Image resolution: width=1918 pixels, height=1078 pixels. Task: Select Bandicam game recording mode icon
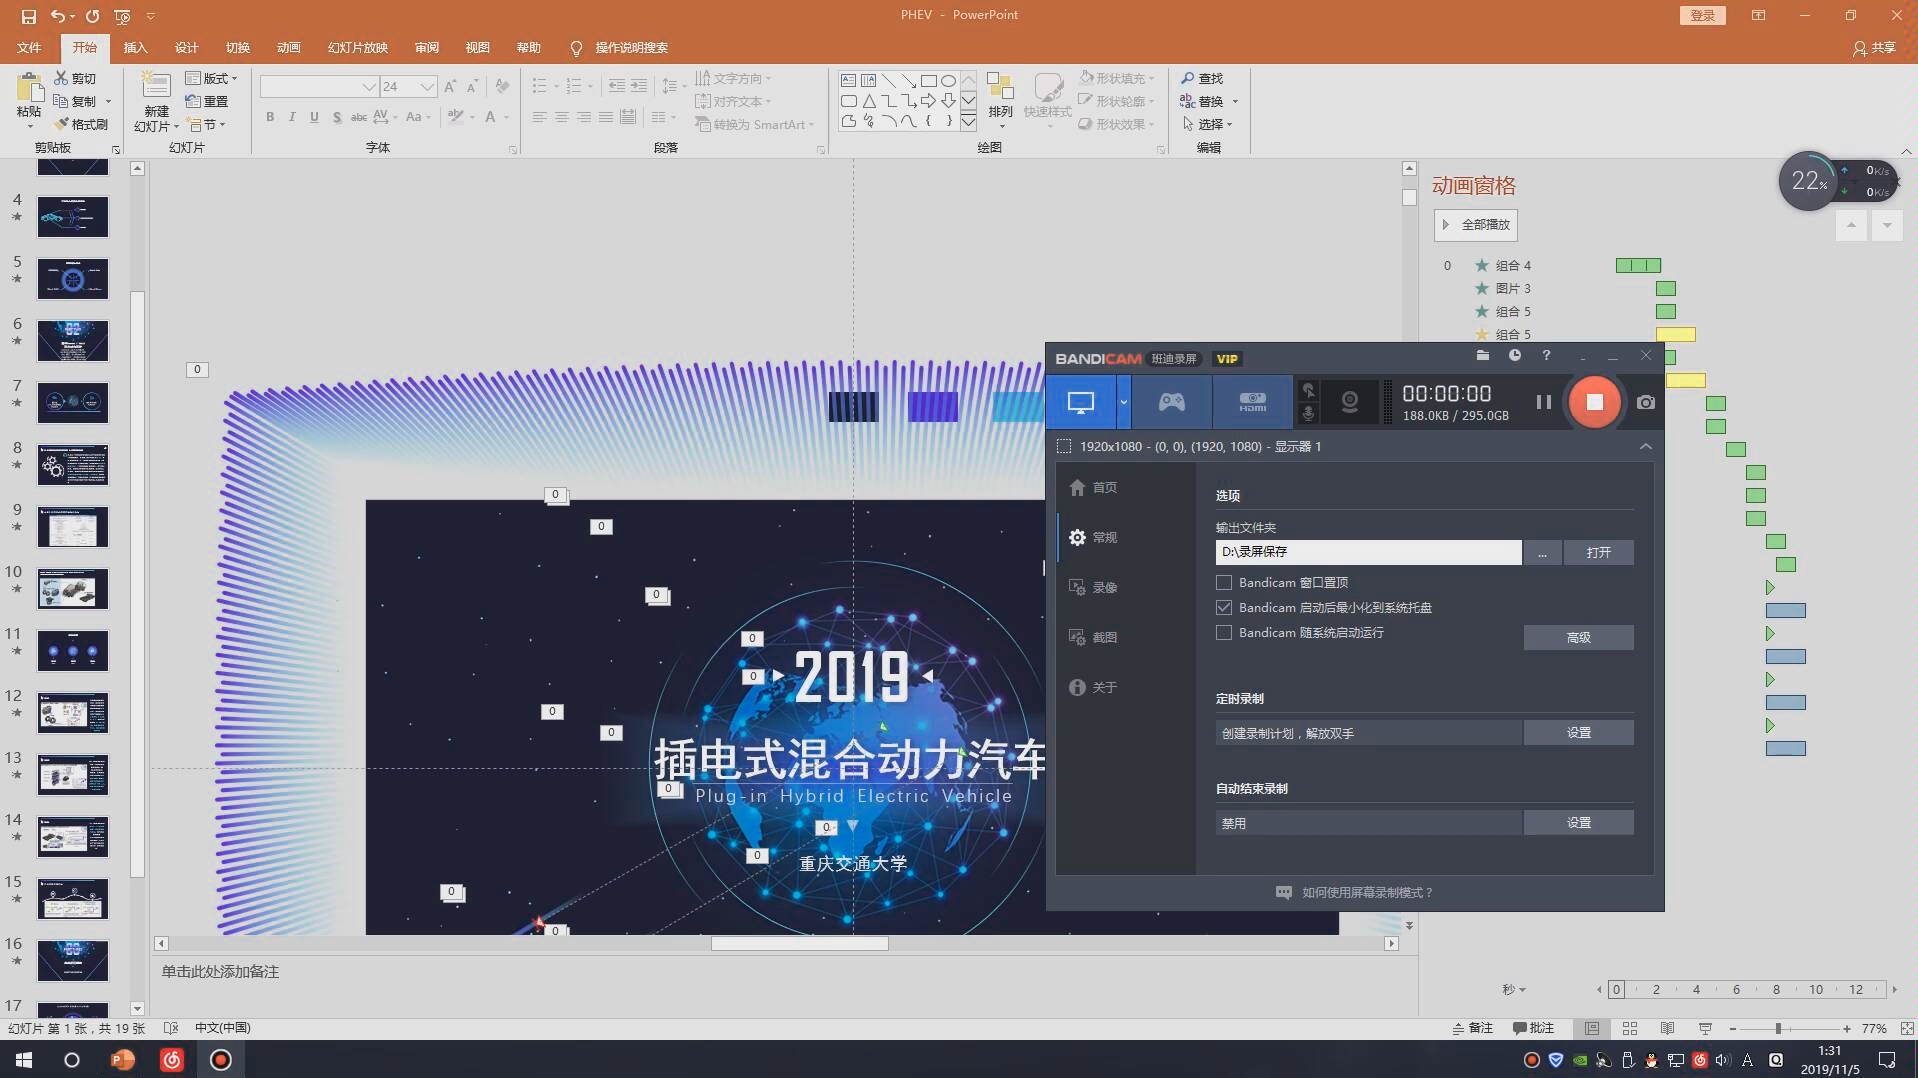click(x=1172, y=402)
